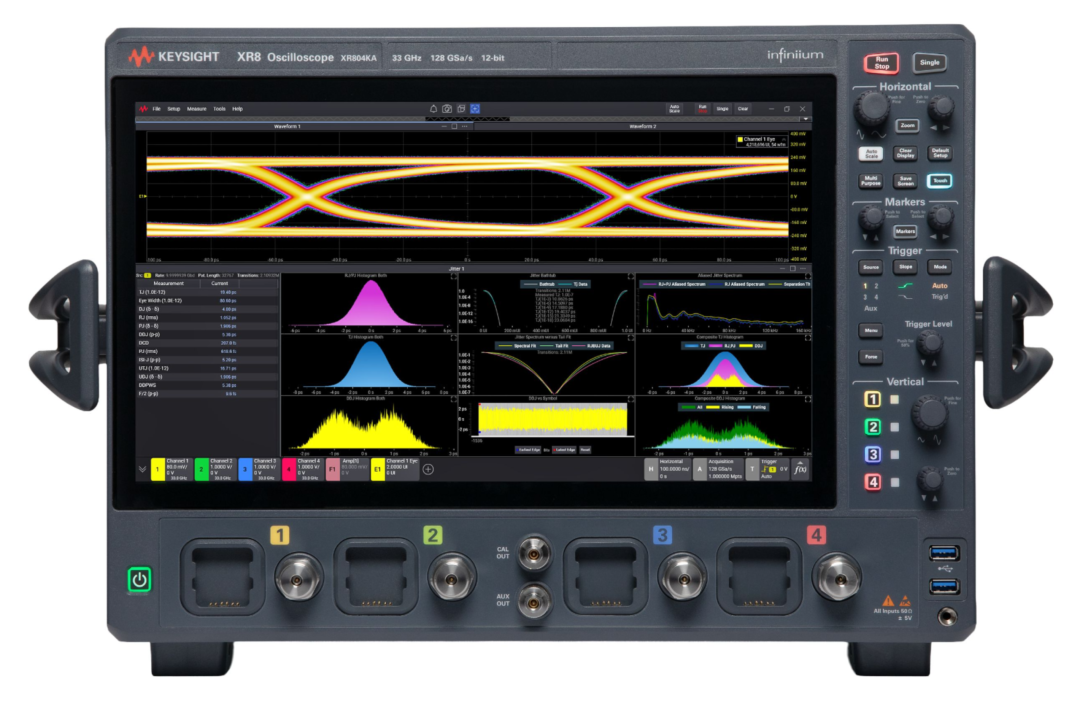Screen dimensions: 1080x717
Task: Click the CAL OUT connector
Action: [534, 552]
